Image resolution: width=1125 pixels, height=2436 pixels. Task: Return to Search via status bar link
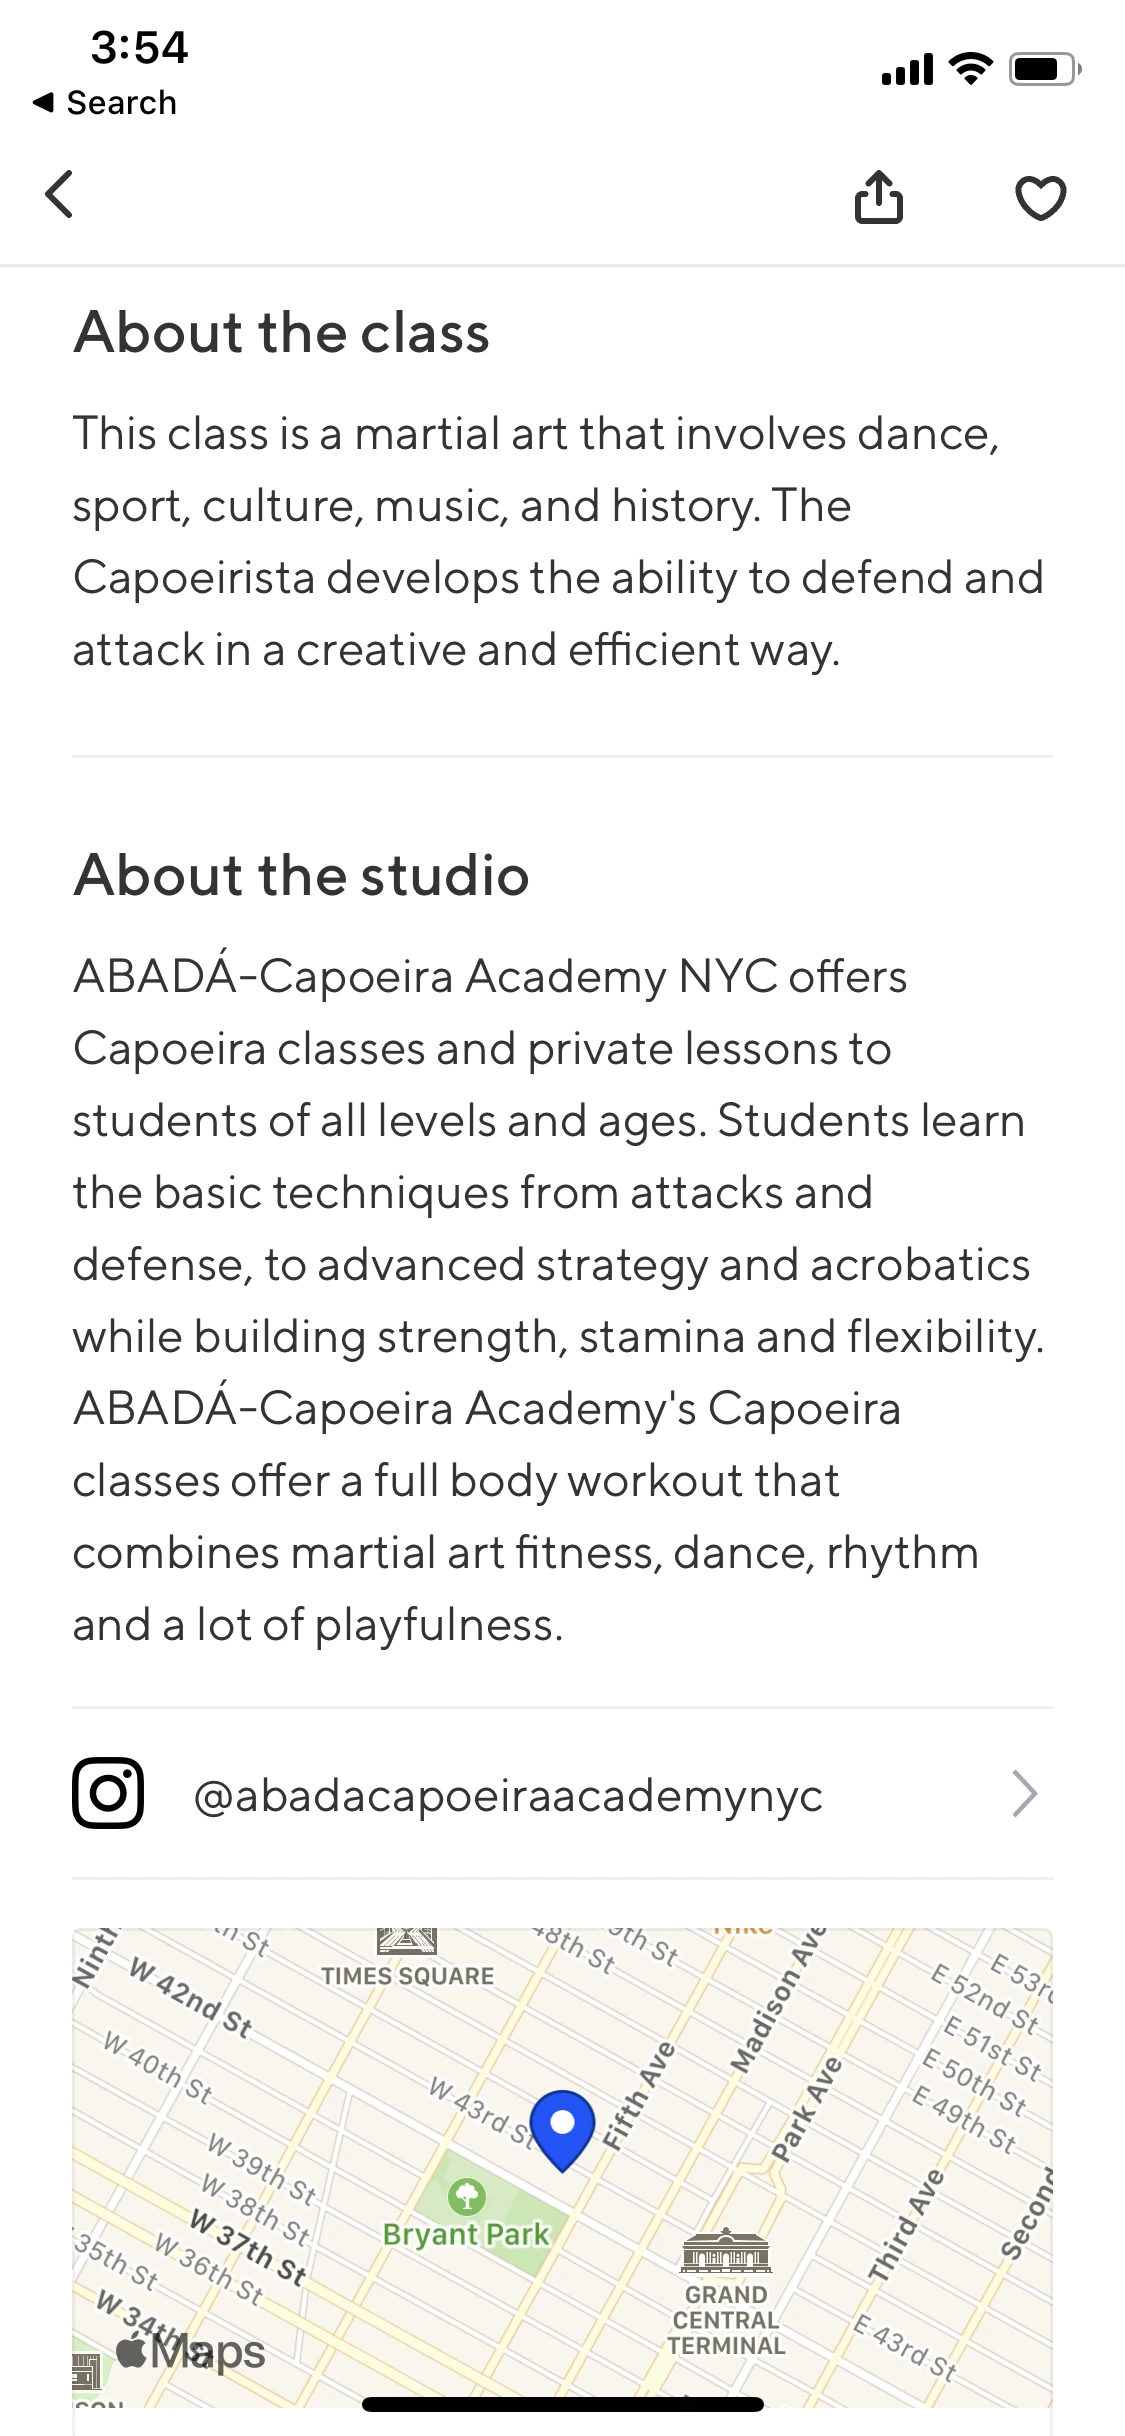click(x=105, y=102)
